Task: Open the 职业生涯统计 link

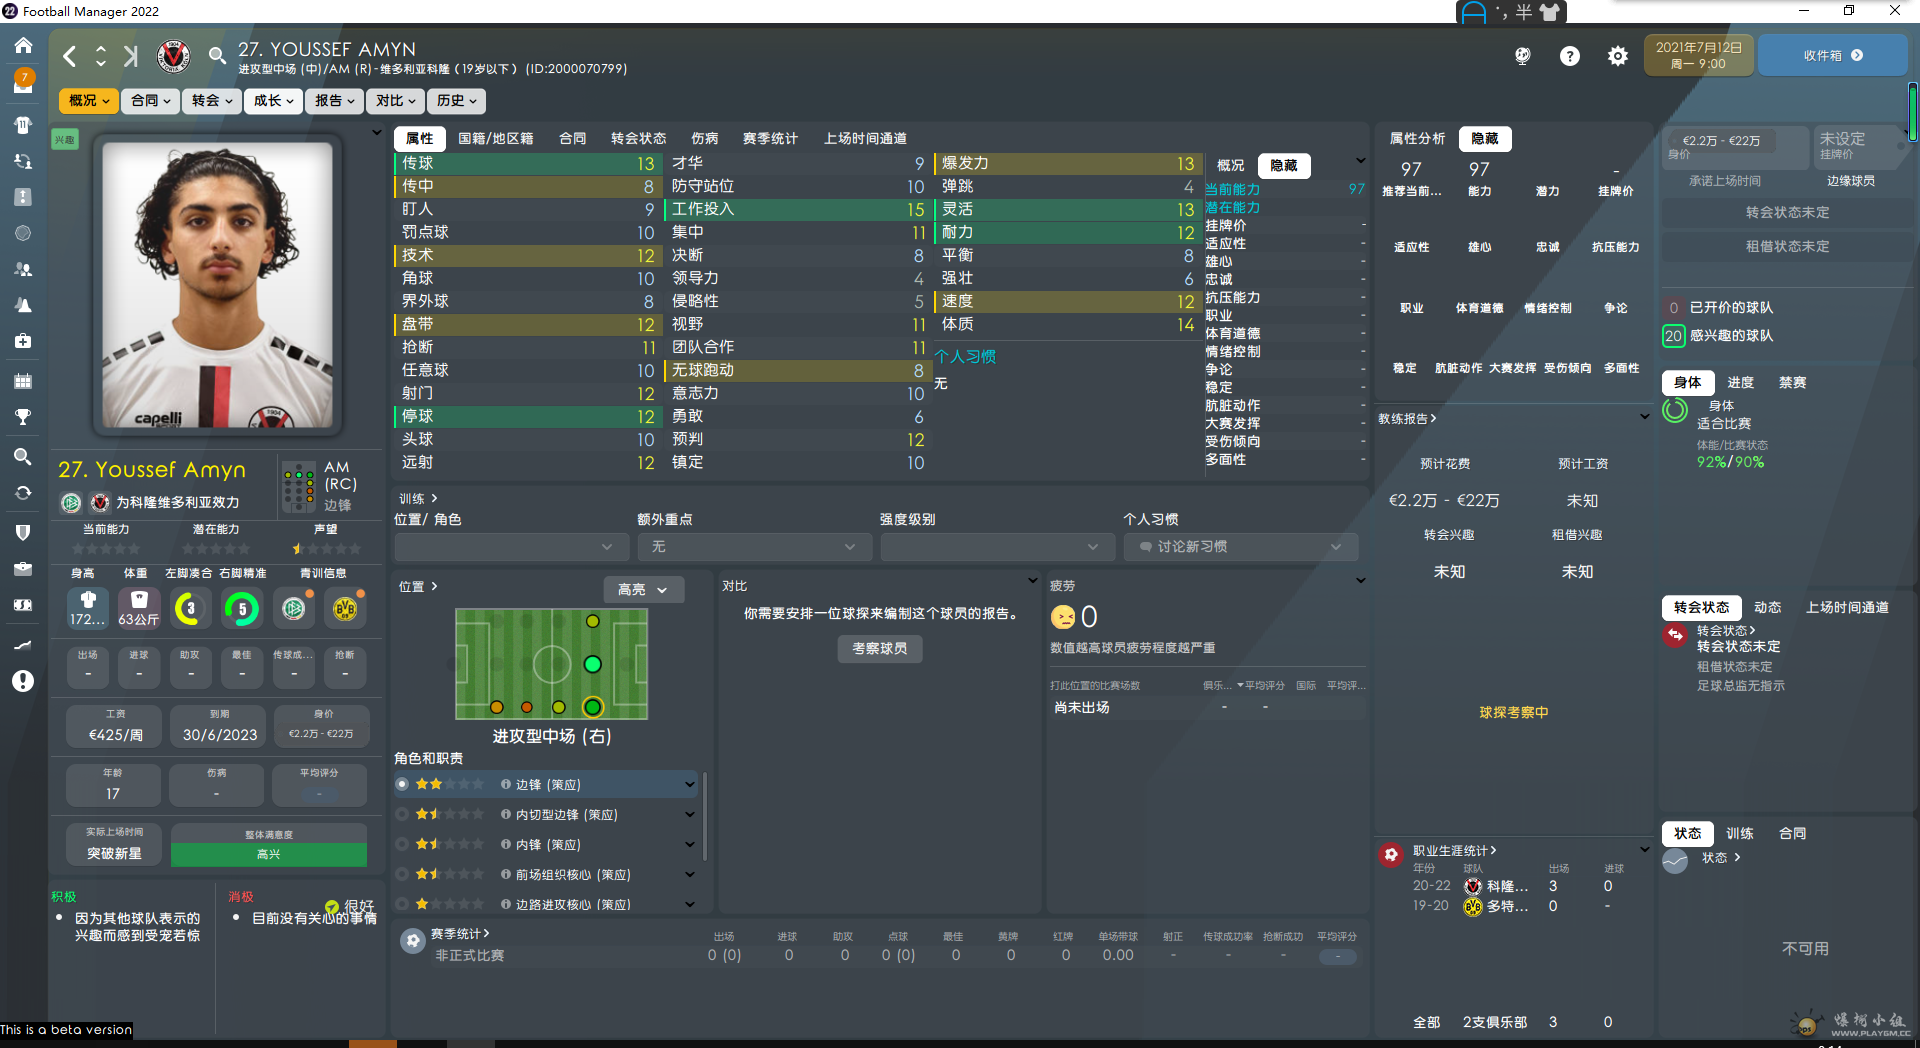Action: click(x=1455, y=851)
